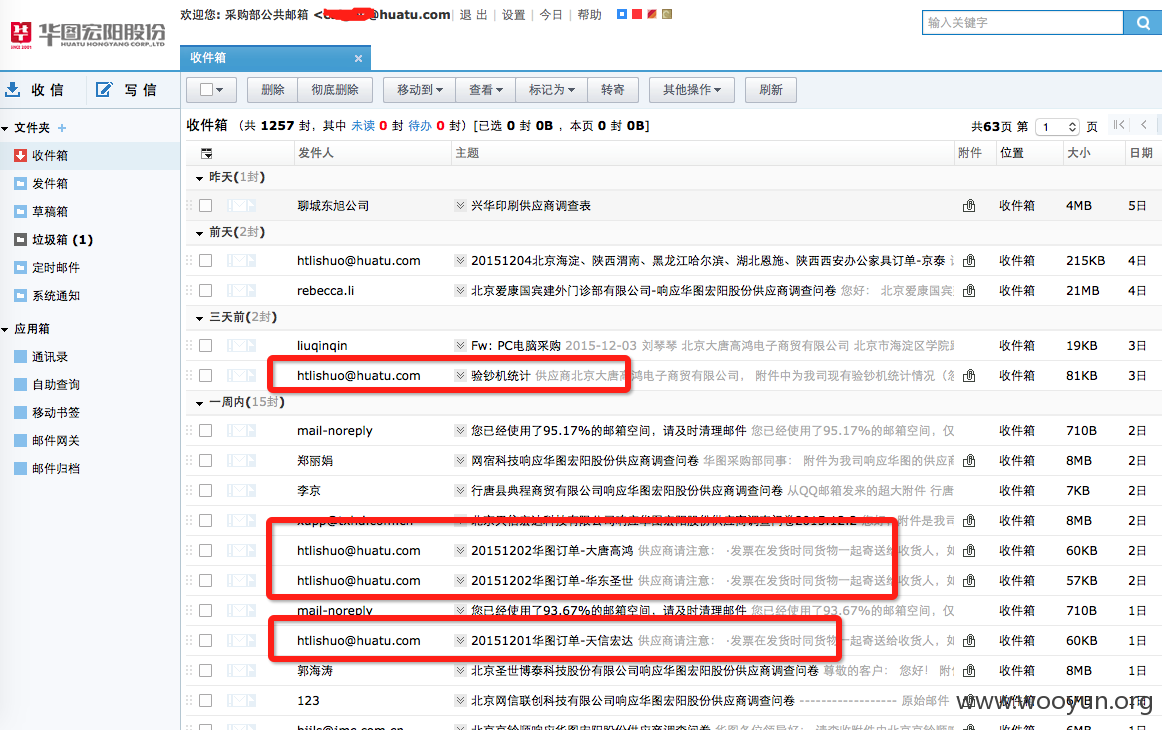The image size is (1162, 730).
Task: Click the receive mail download icon
Action: [x=13, y=90]
